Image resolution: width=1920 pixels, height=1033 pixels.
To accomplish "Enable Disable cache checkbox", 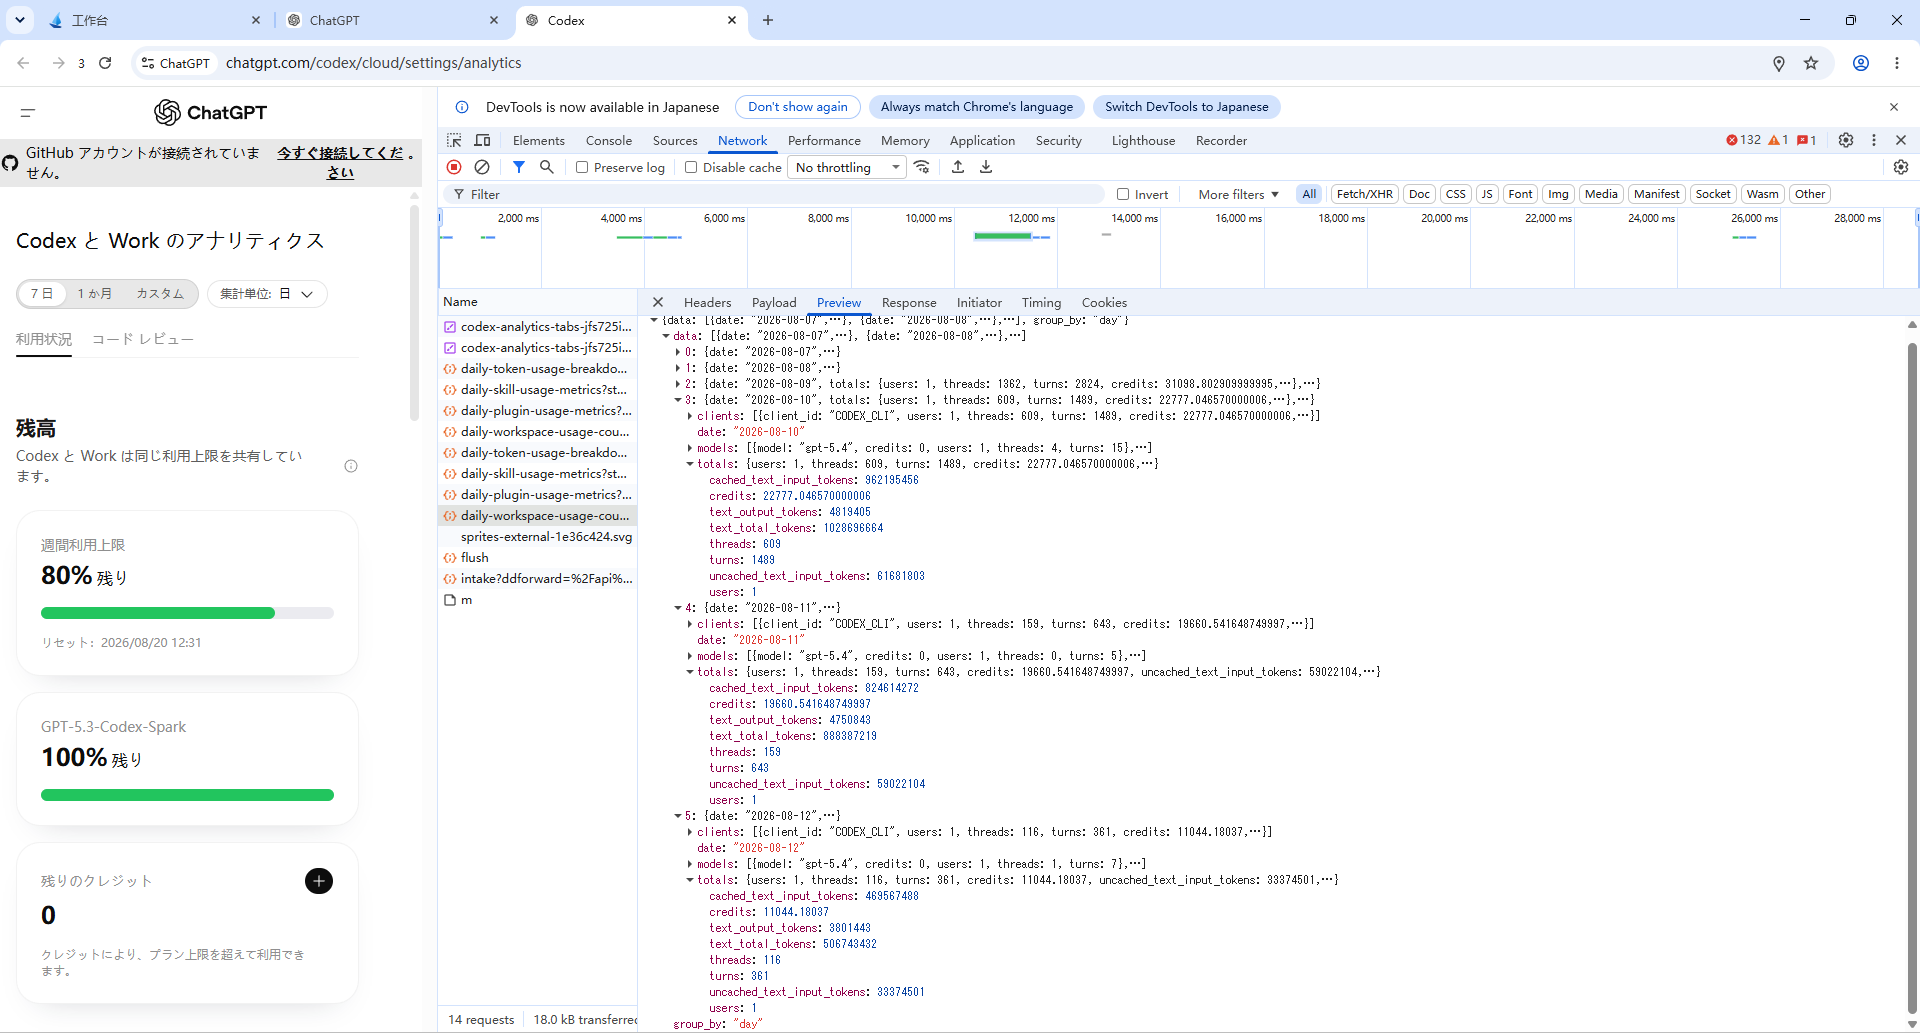I will tap(691, 168).
